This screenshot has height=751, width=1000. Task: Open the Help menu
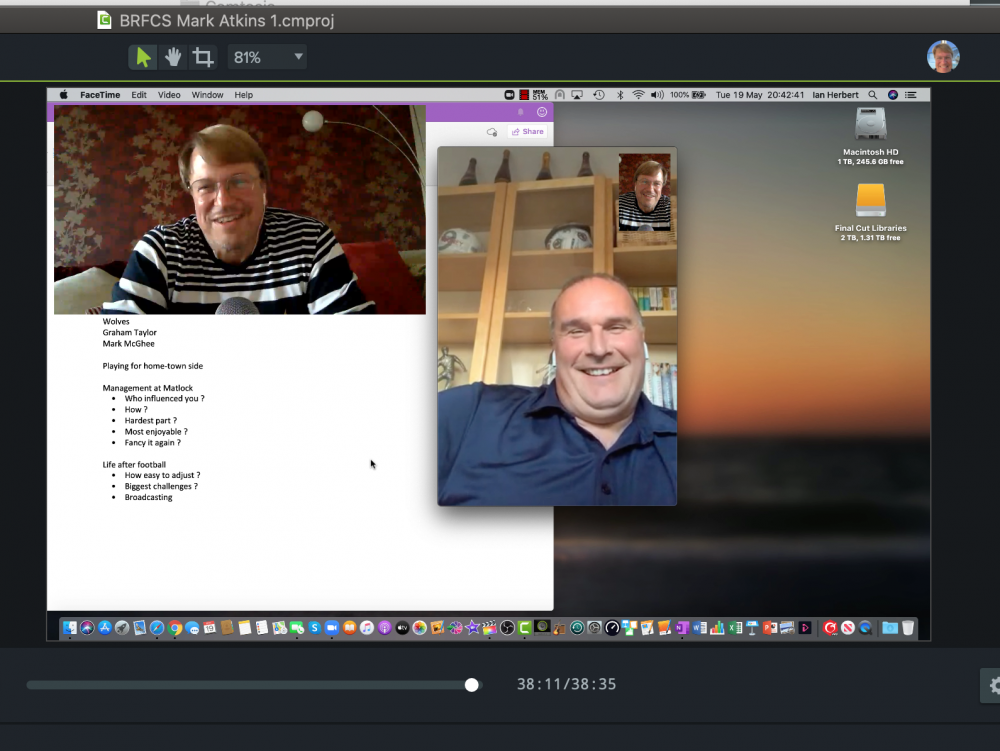click(x=244, y=95)
